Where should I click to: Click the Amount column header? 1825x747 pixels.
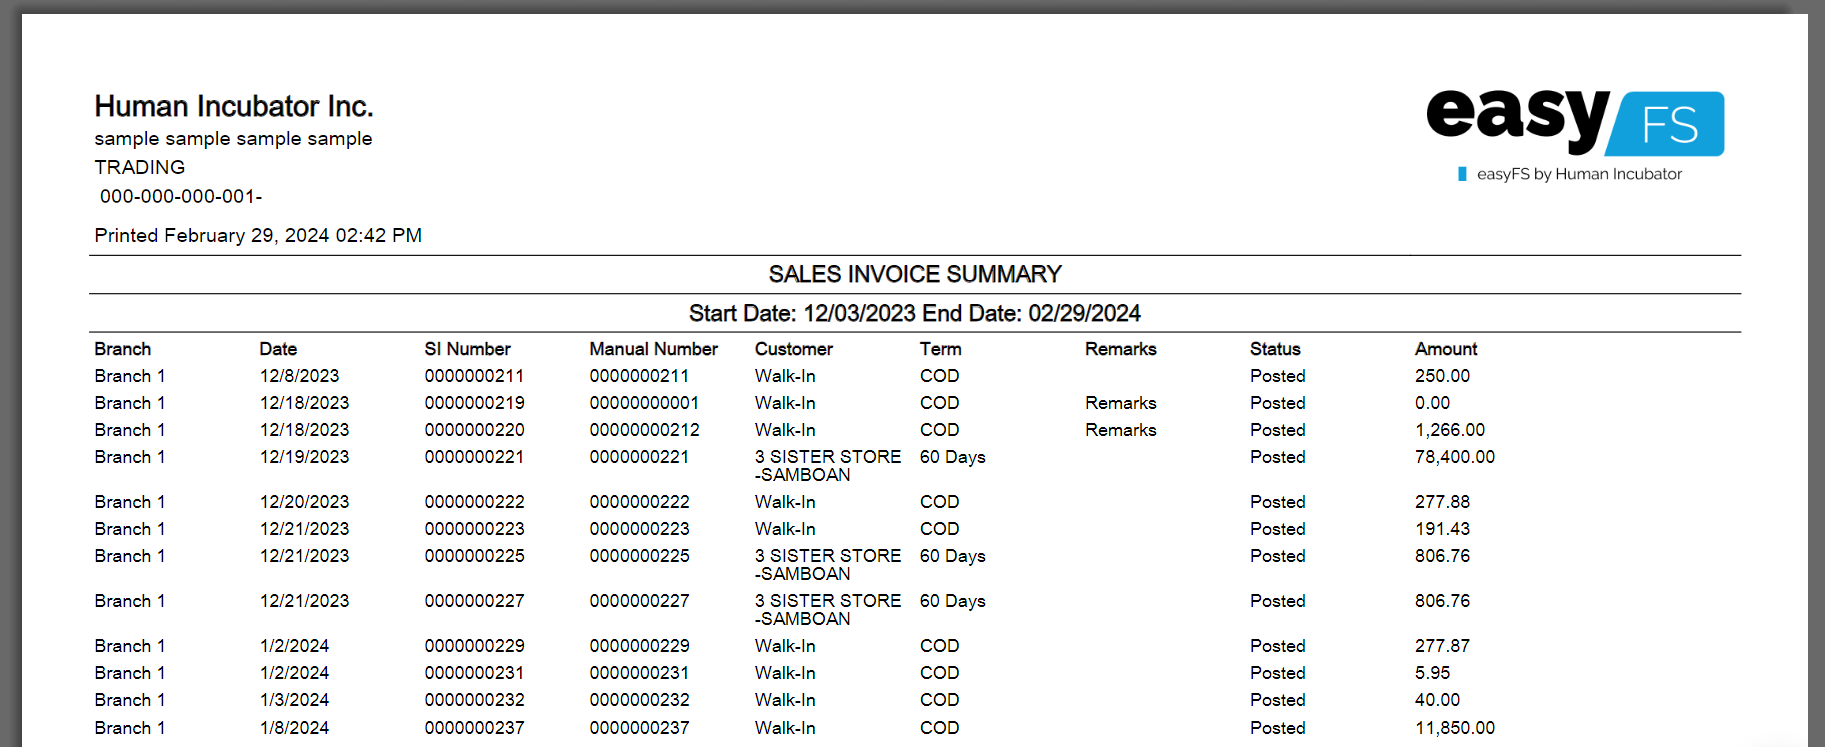(x=1445, y=349)
